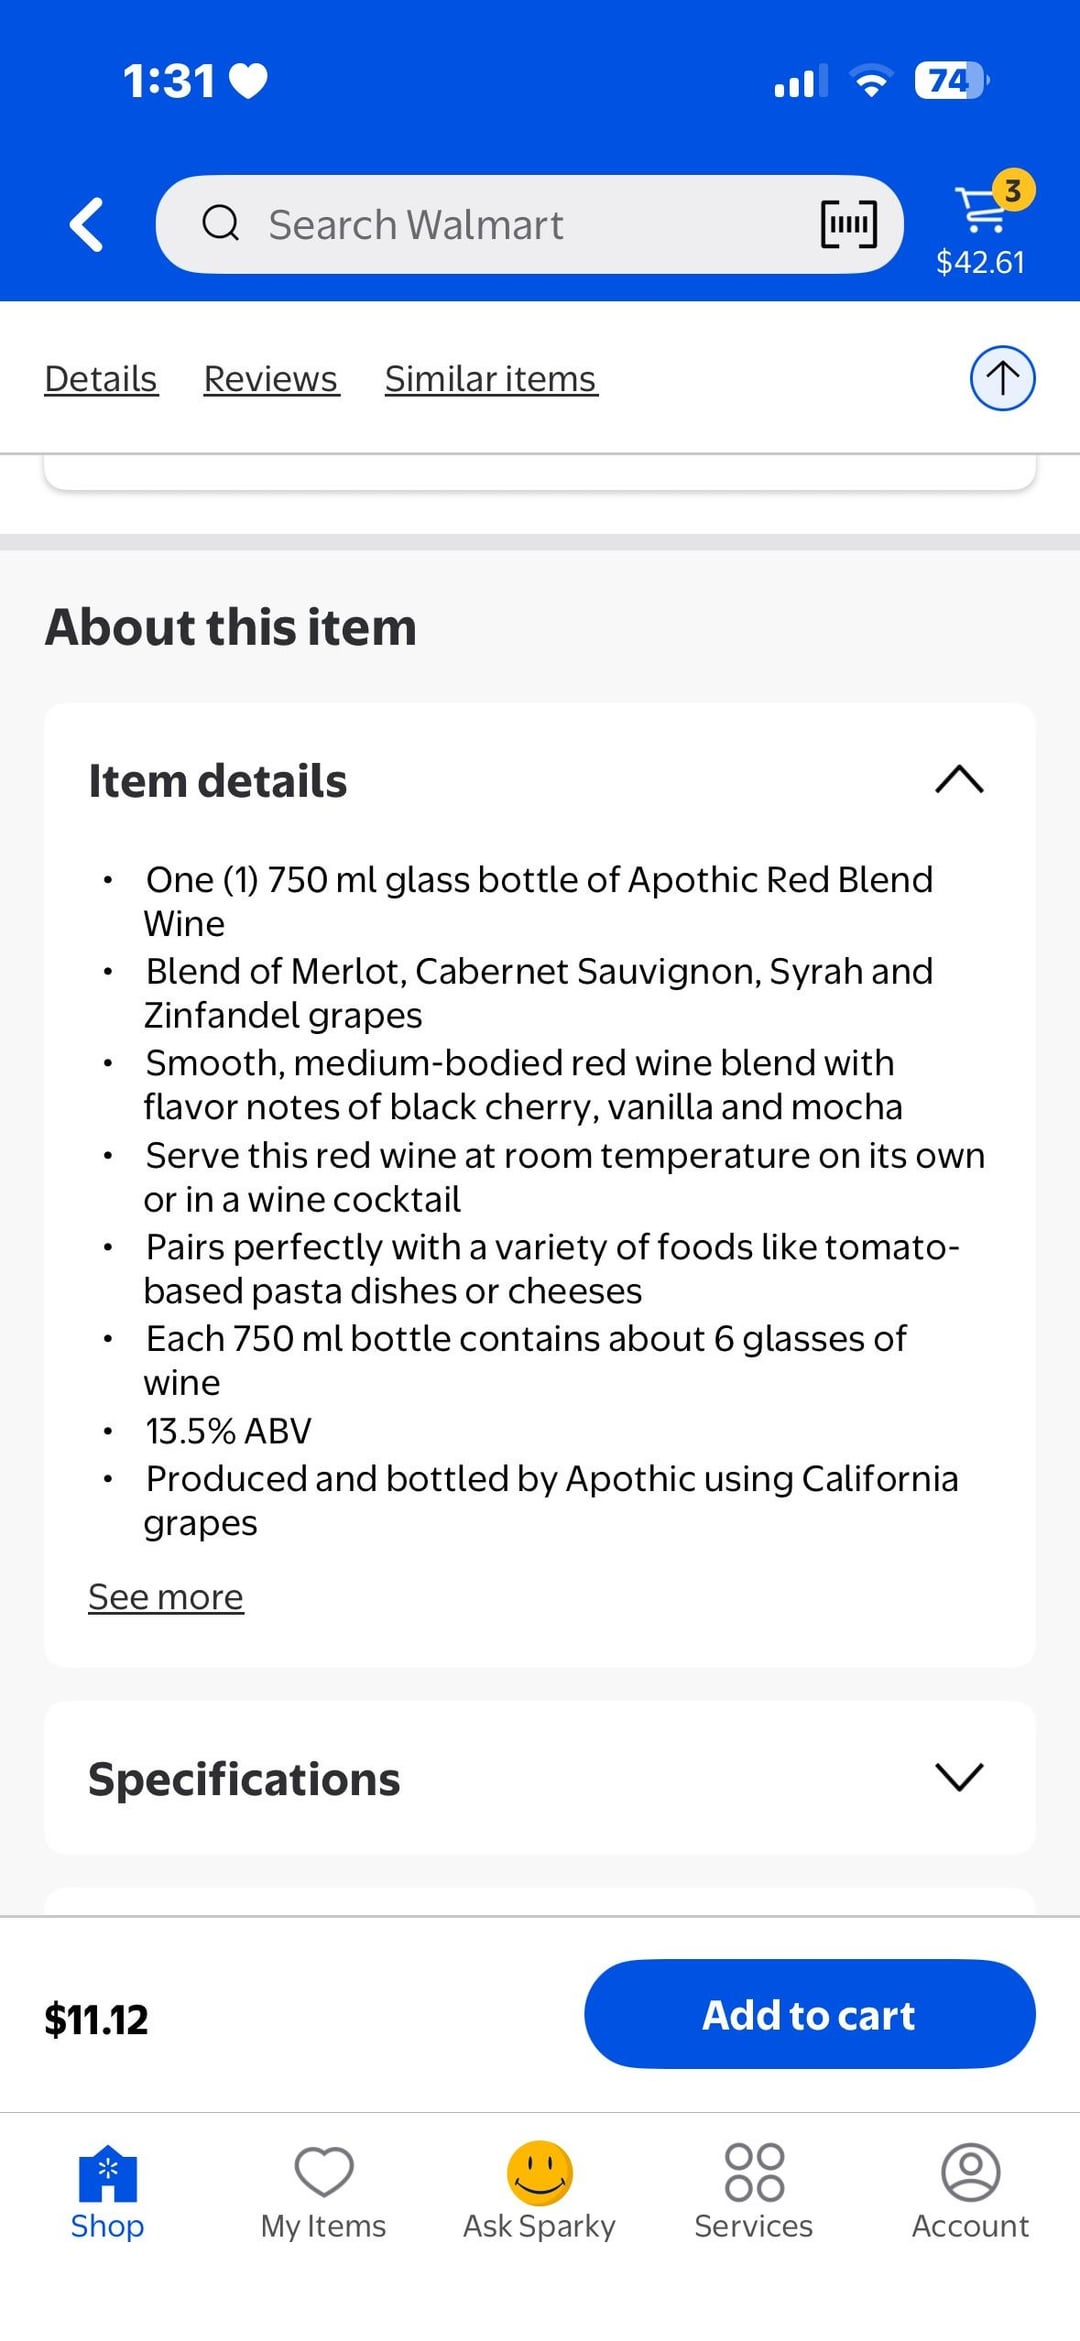Viewport: 1080px width, 2341px height.
Task: Go to the Shop home icon
Action: click(107, 2173)
